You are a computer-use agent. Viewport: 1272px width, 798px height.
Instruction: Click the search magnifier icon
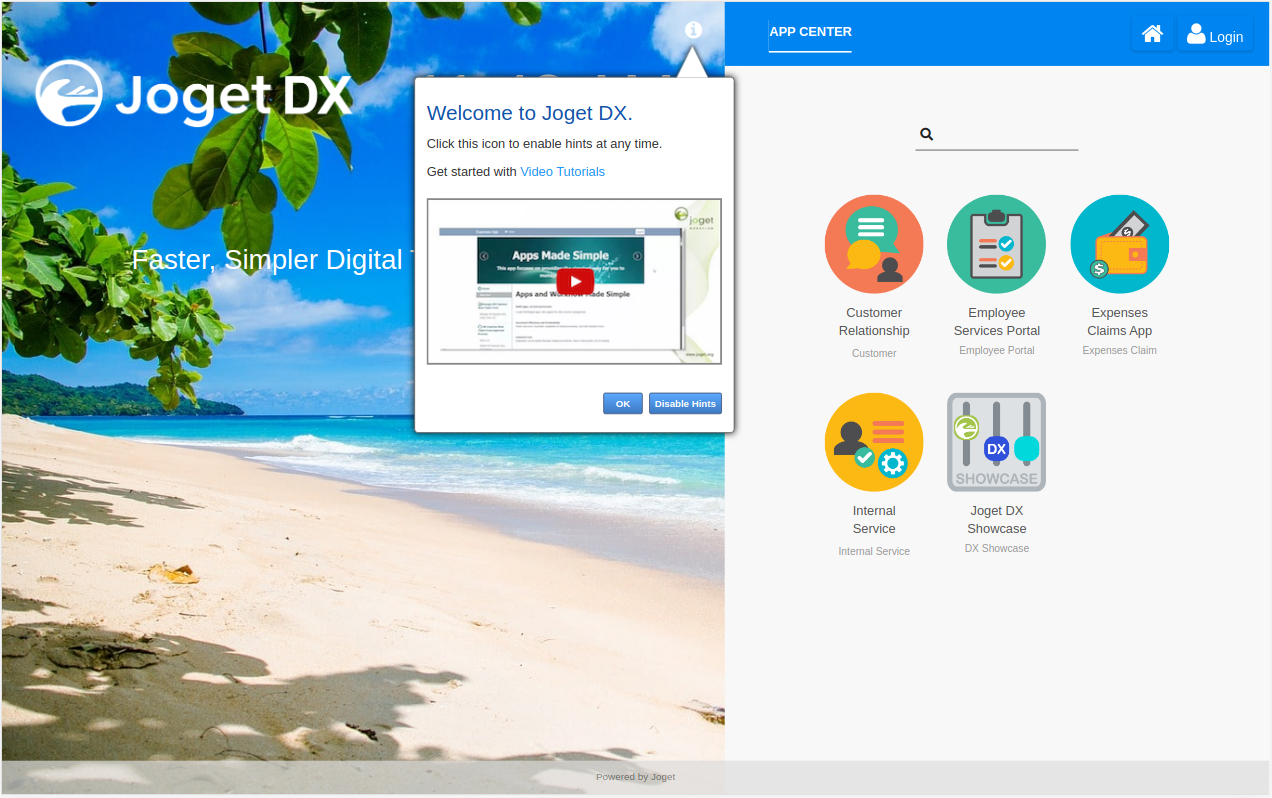(926, 134)
